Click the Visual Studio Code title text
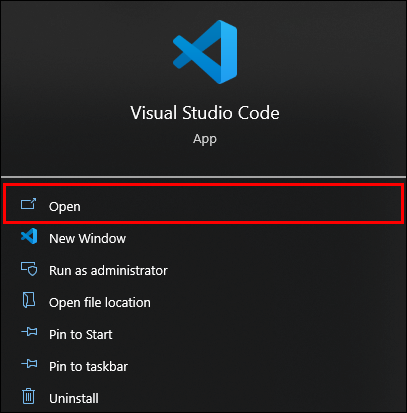 [205, 113]
